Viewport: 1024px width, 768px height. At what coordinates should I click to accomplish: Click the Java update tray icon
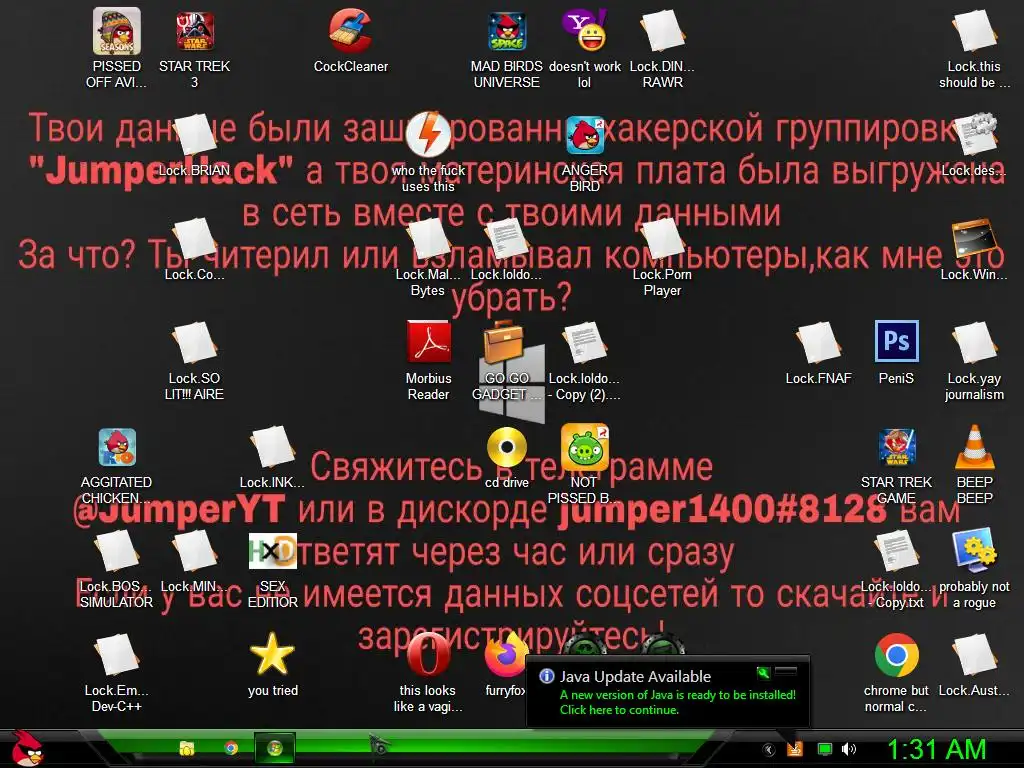794,749
